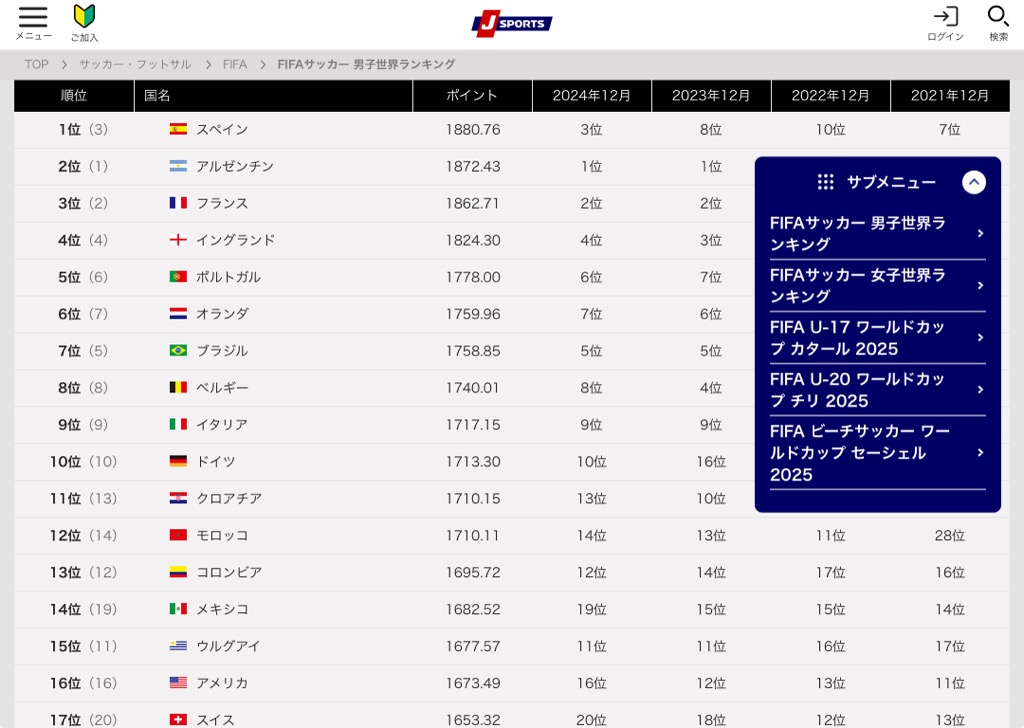Collapse the submenu with the up chevron

pos(973,182)
